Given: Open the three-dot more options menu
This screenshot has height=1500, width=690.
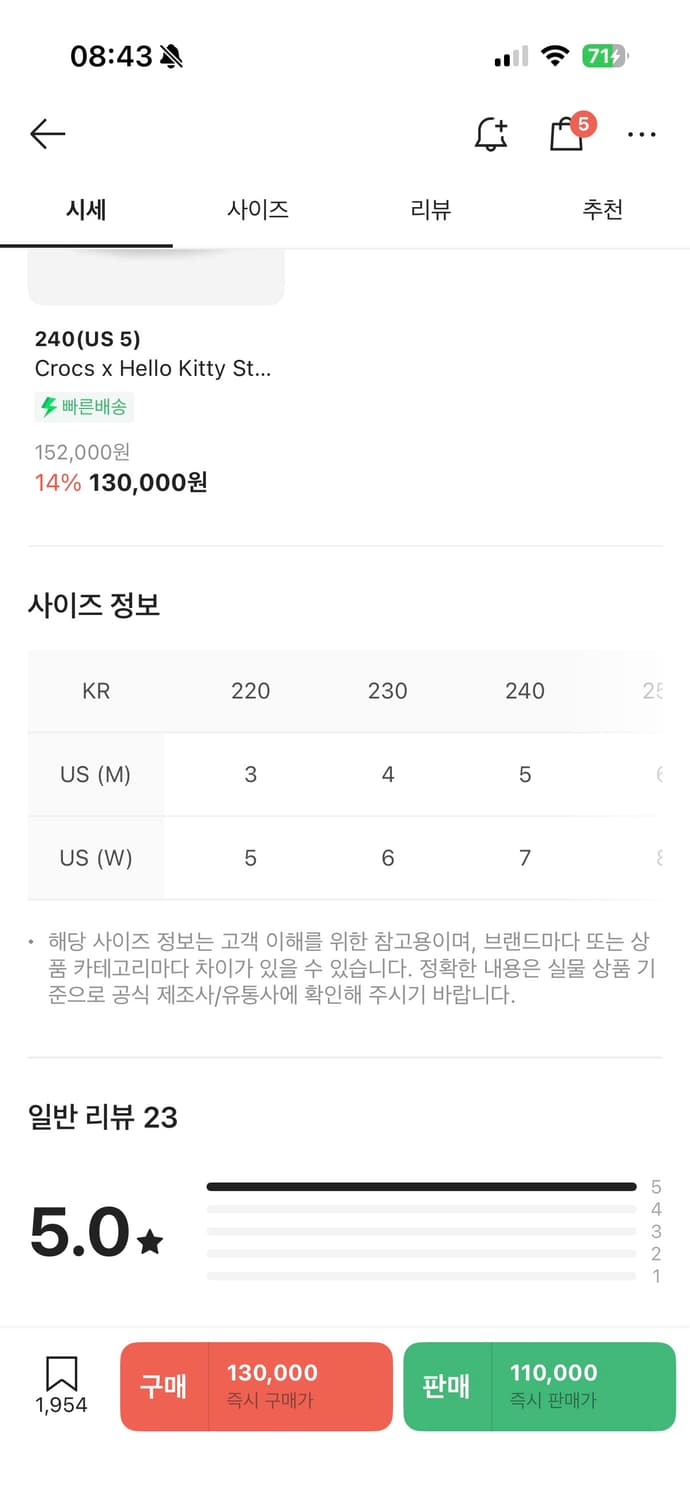Looking at the screenshot, I should click(641, 134).
